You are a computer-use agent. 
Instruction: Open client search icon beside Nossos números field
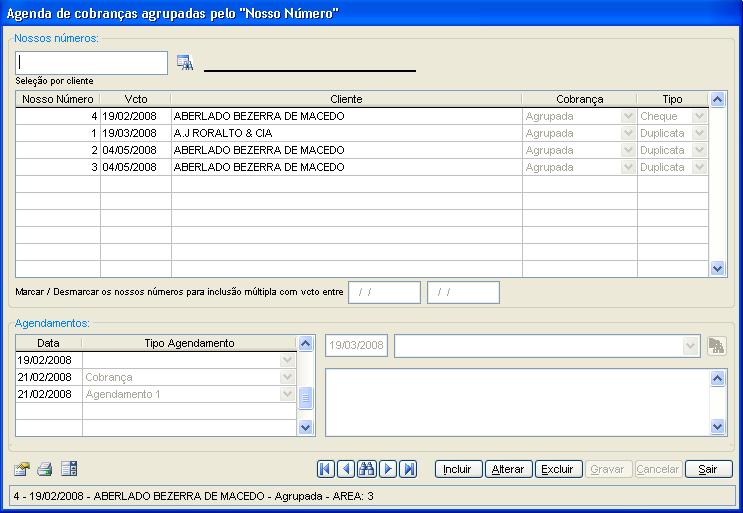pyautogui.click(x=185, y=63)
